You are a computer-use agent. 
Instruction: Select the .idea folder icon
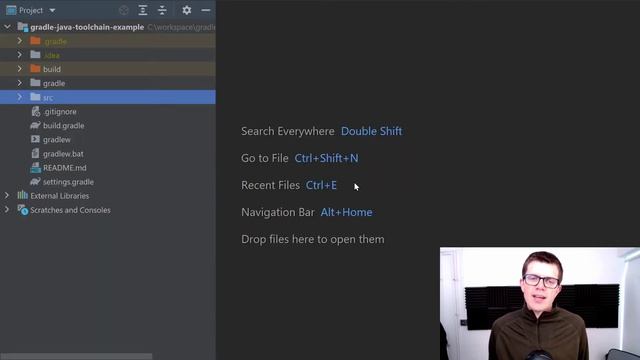click(x=36, y=55)
